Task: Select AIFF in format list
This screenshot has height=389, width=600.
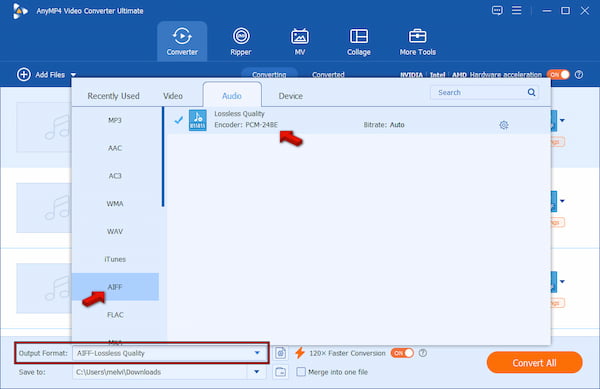Action: click(x=115, y=287)
